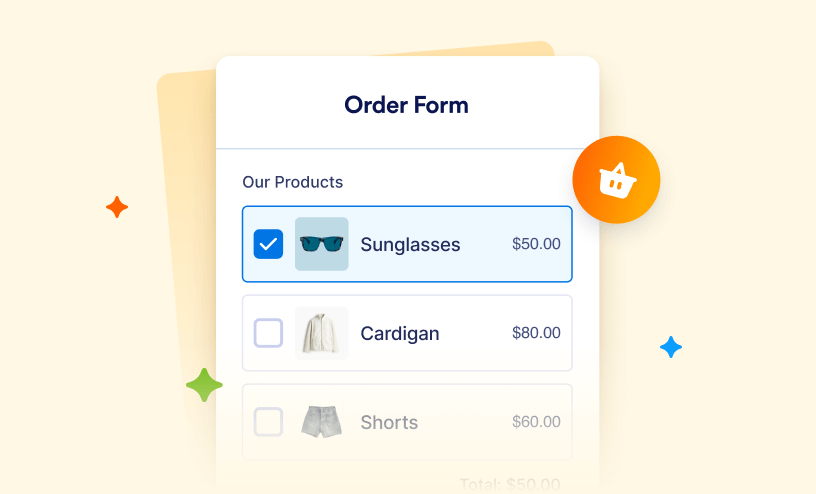Click the shorts product image
Screen dimensions: 816x494
click(x=321, y=422)
